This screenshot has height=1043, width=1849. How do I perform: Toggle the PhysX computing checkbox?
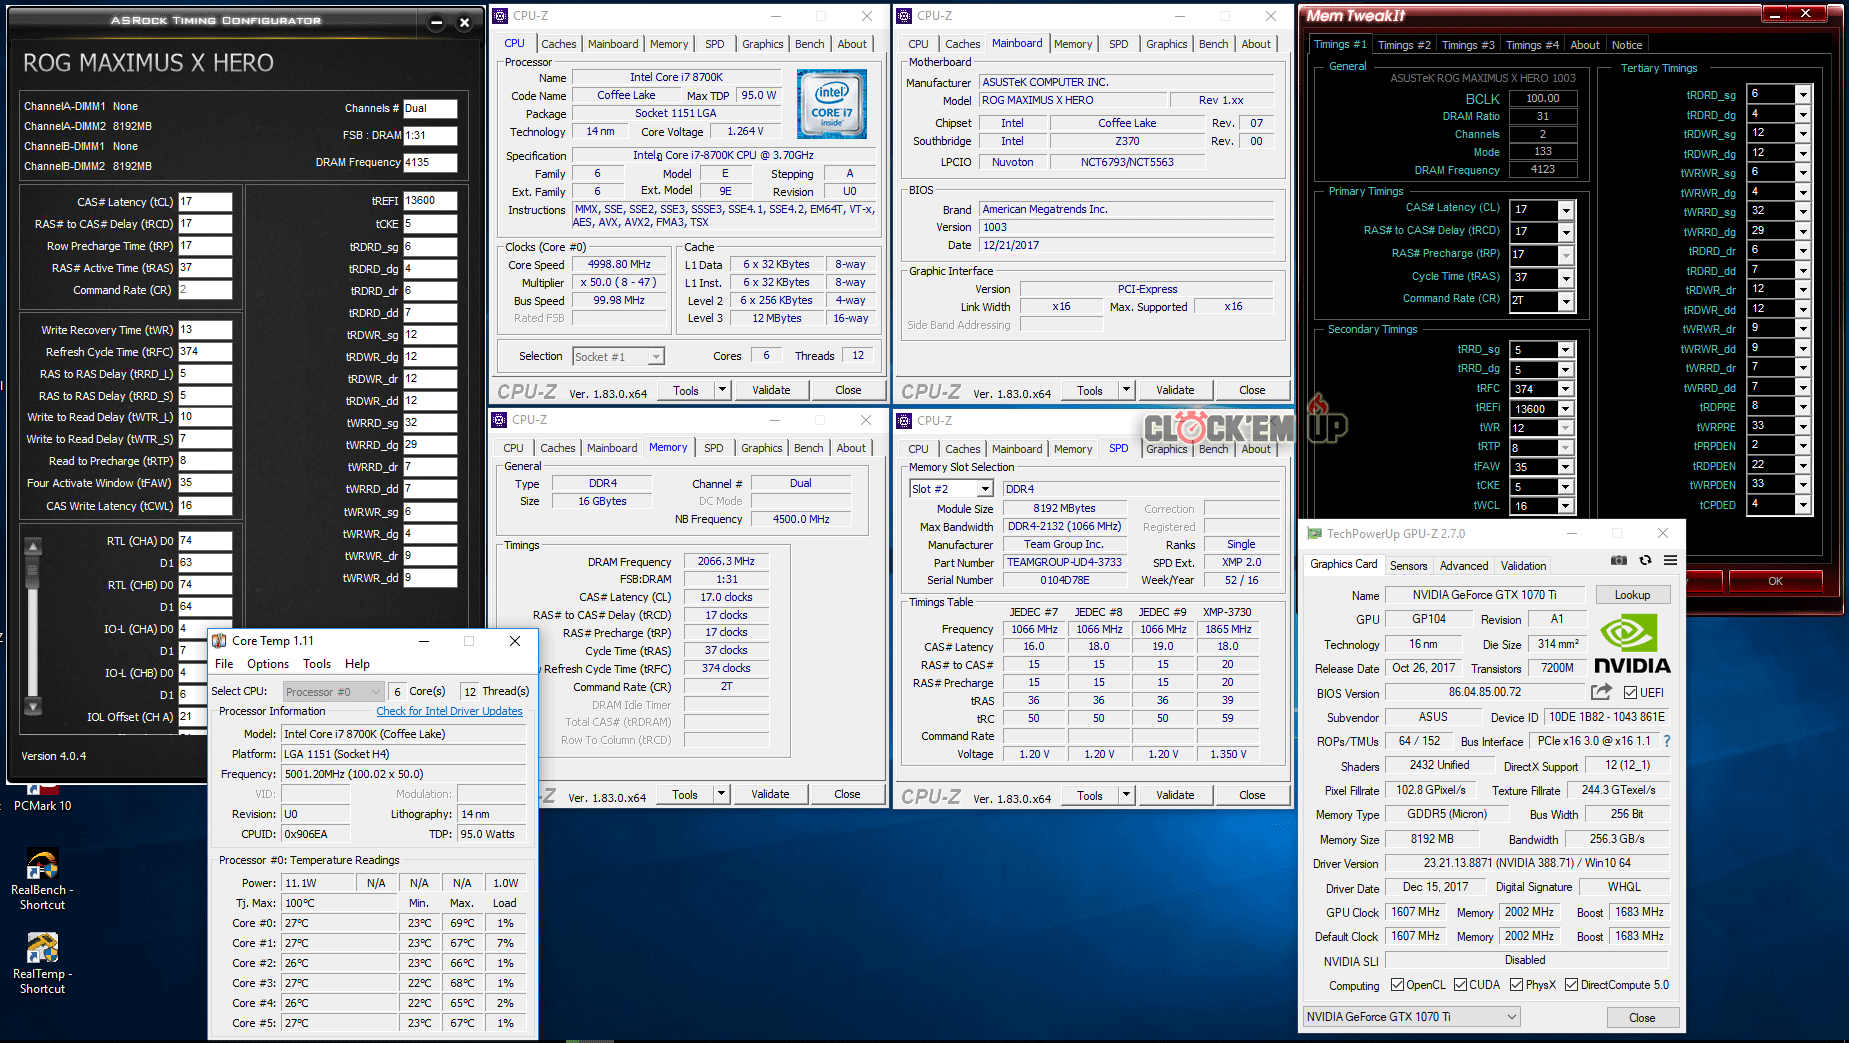tap(1516, 985)
